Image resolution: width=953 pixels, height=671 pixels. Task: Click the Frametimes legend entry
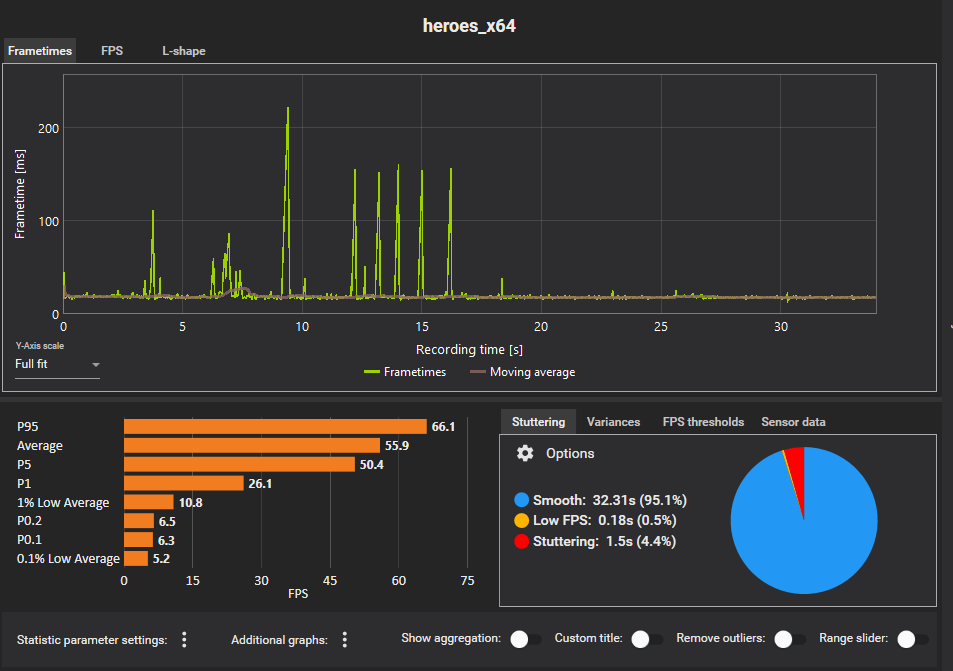coord(405,372)
